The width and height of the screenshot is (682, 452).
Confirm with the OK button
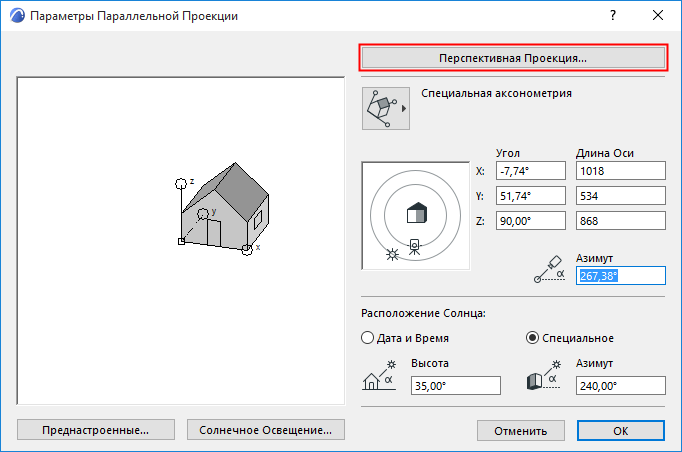[621, 431]
